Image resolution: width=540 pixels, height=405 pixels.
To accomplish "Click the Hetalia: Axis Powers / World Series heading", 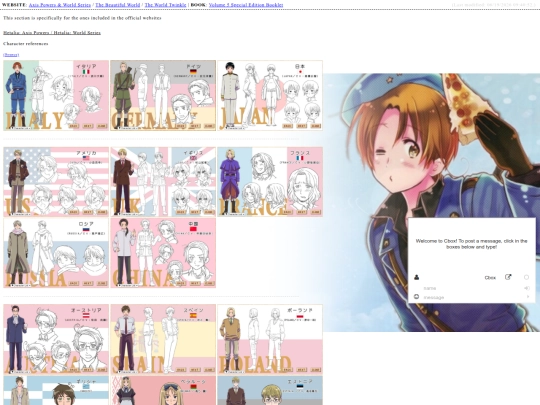I will [52, 33].
